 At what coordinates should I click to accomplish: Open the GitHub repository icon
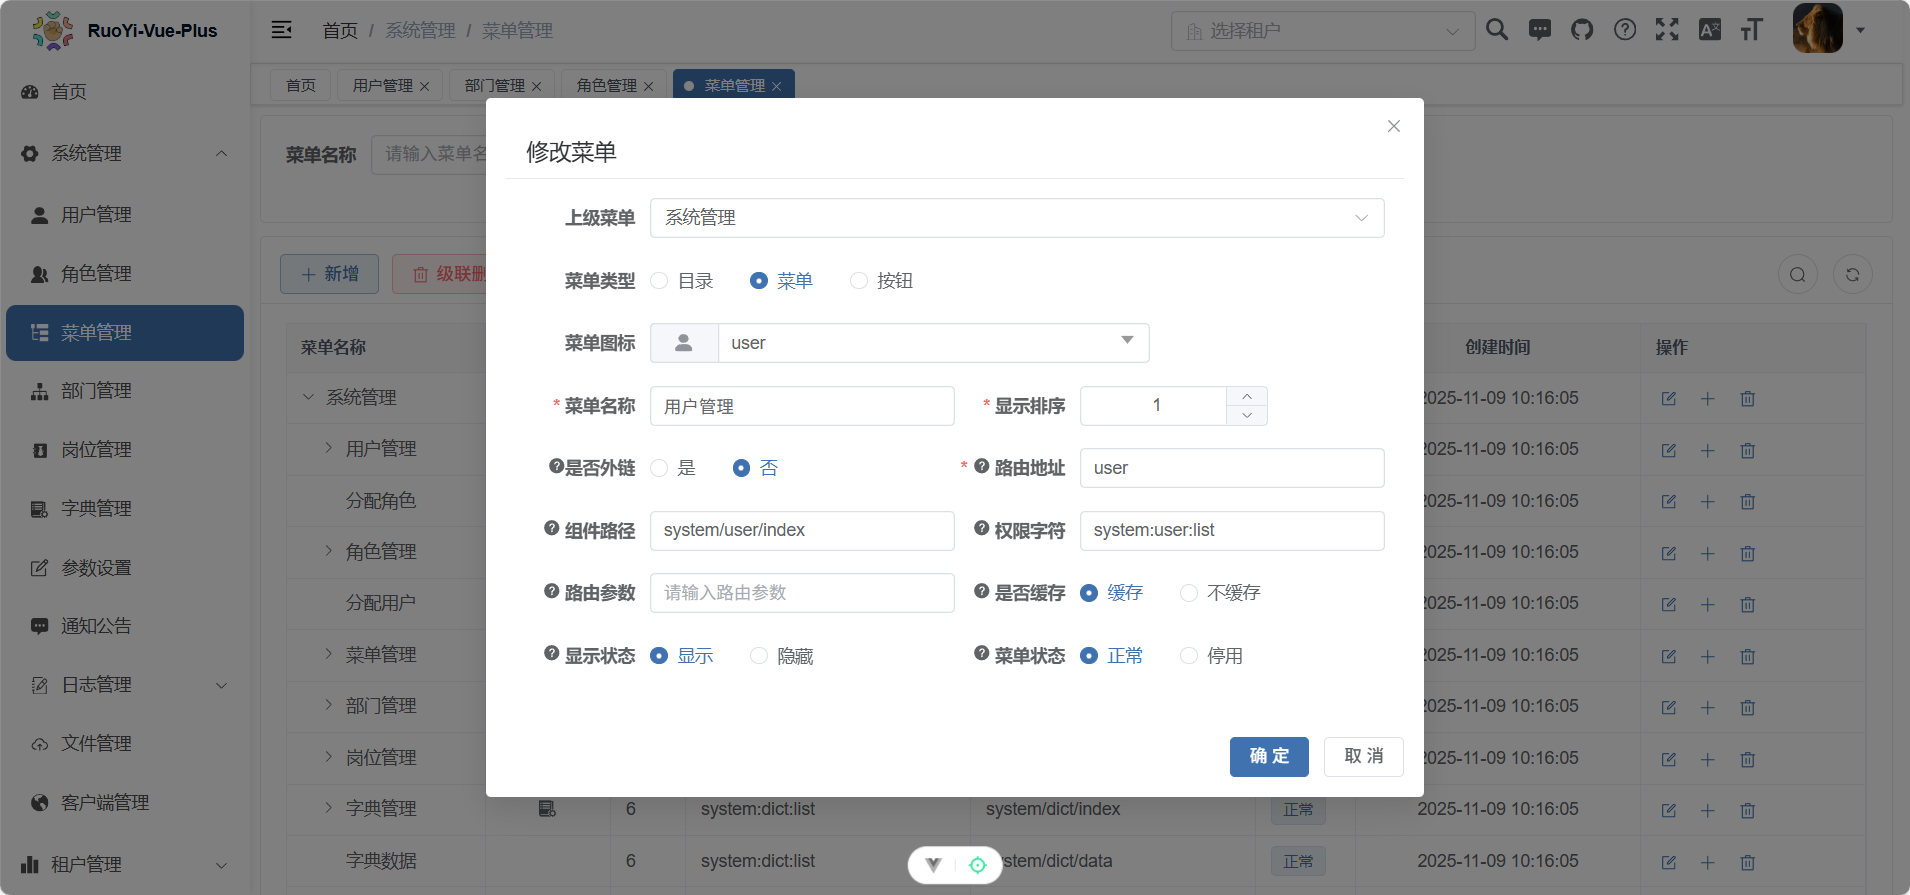click(1582, 30)
